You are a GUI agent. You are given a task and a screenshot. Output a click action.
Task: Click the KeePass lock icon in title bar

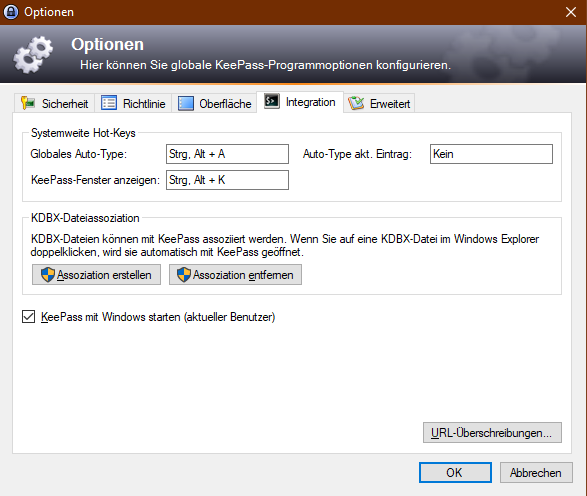point(11,12)
